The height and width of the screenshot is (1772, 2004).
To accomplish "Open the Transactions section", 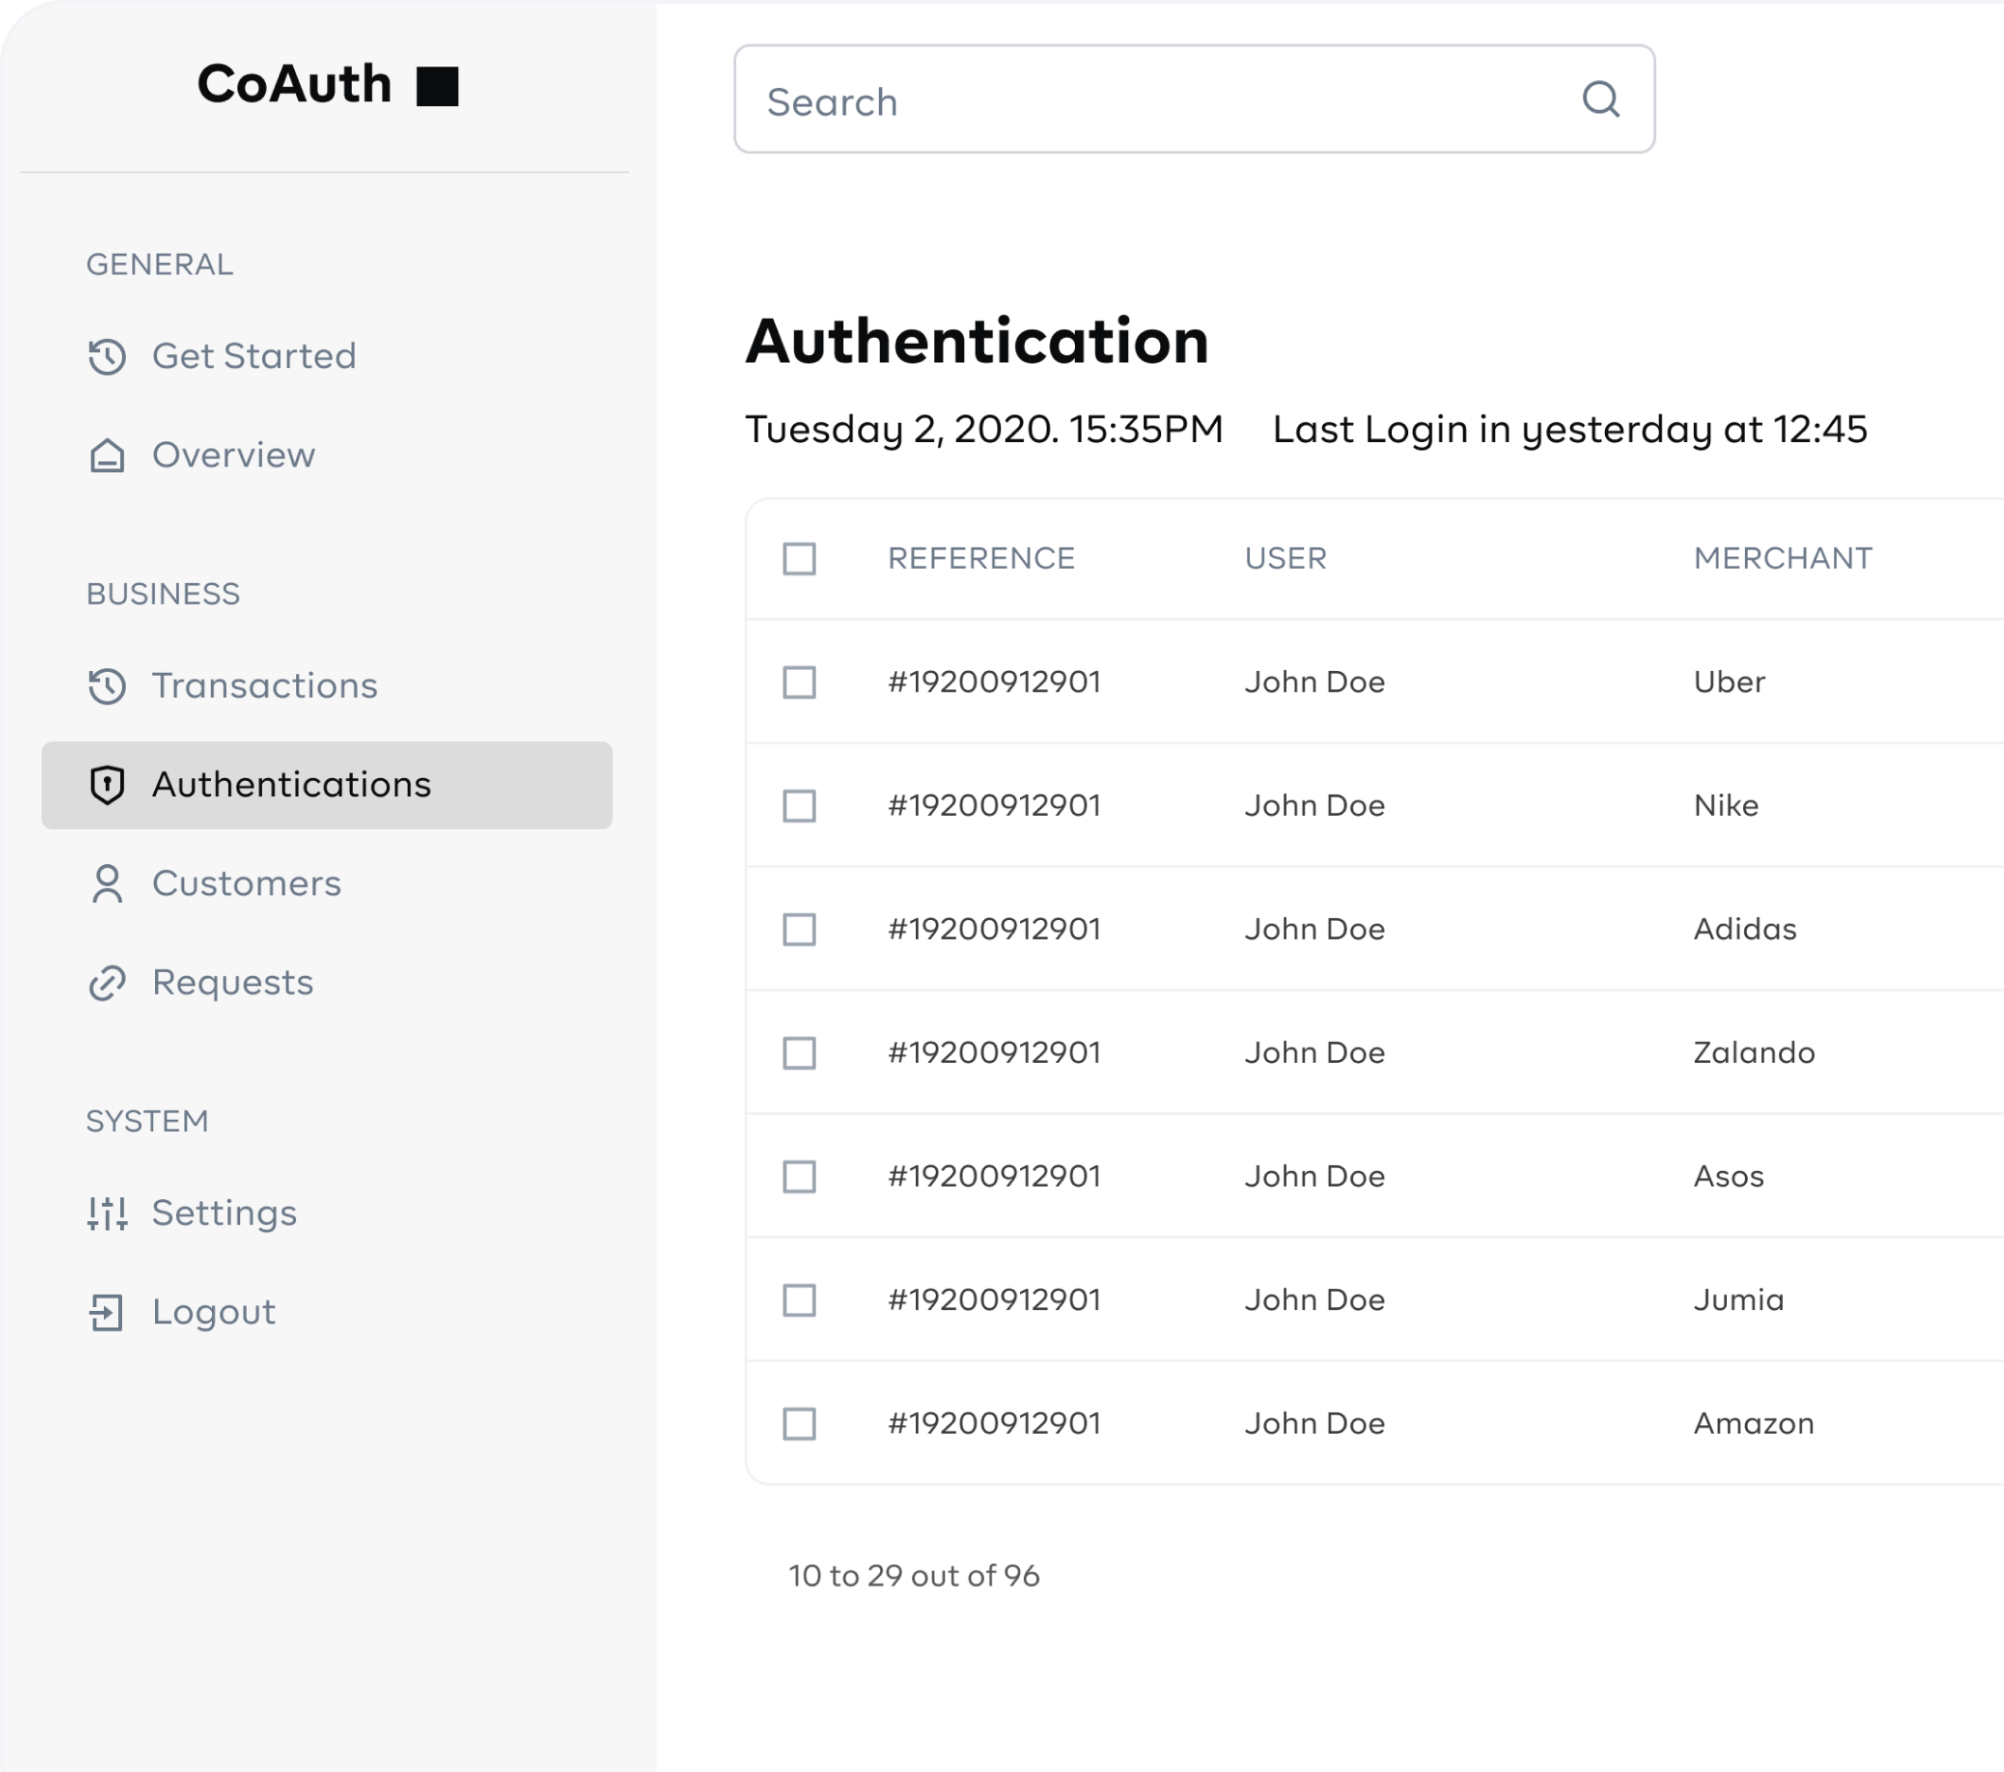I will (x=264, y=685).
